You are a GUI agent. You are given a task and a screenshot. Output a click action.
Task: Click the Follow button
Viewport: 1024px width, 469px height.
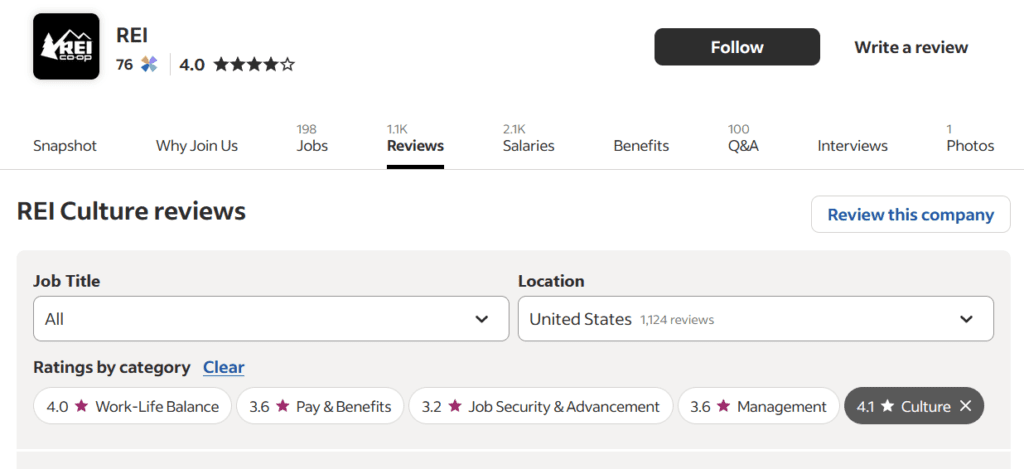(737, 47)
